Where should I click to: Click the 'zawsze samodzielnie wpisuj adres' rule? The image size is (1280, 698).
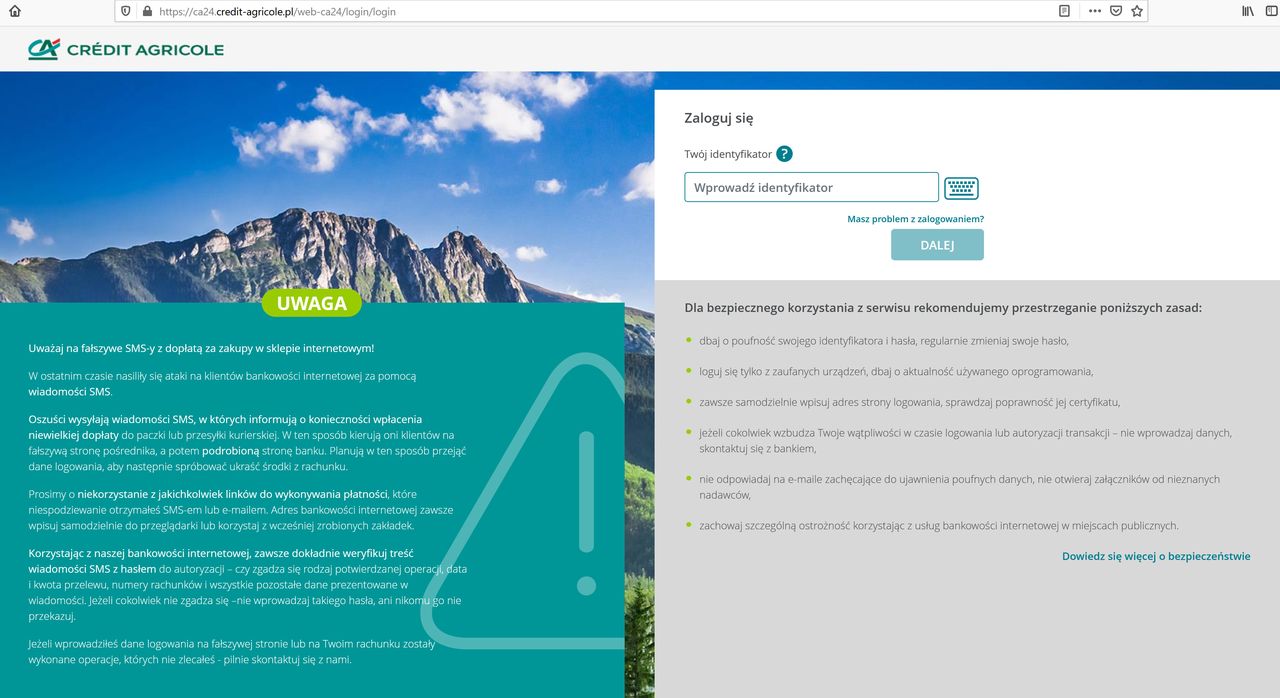[x=909, y=402]
